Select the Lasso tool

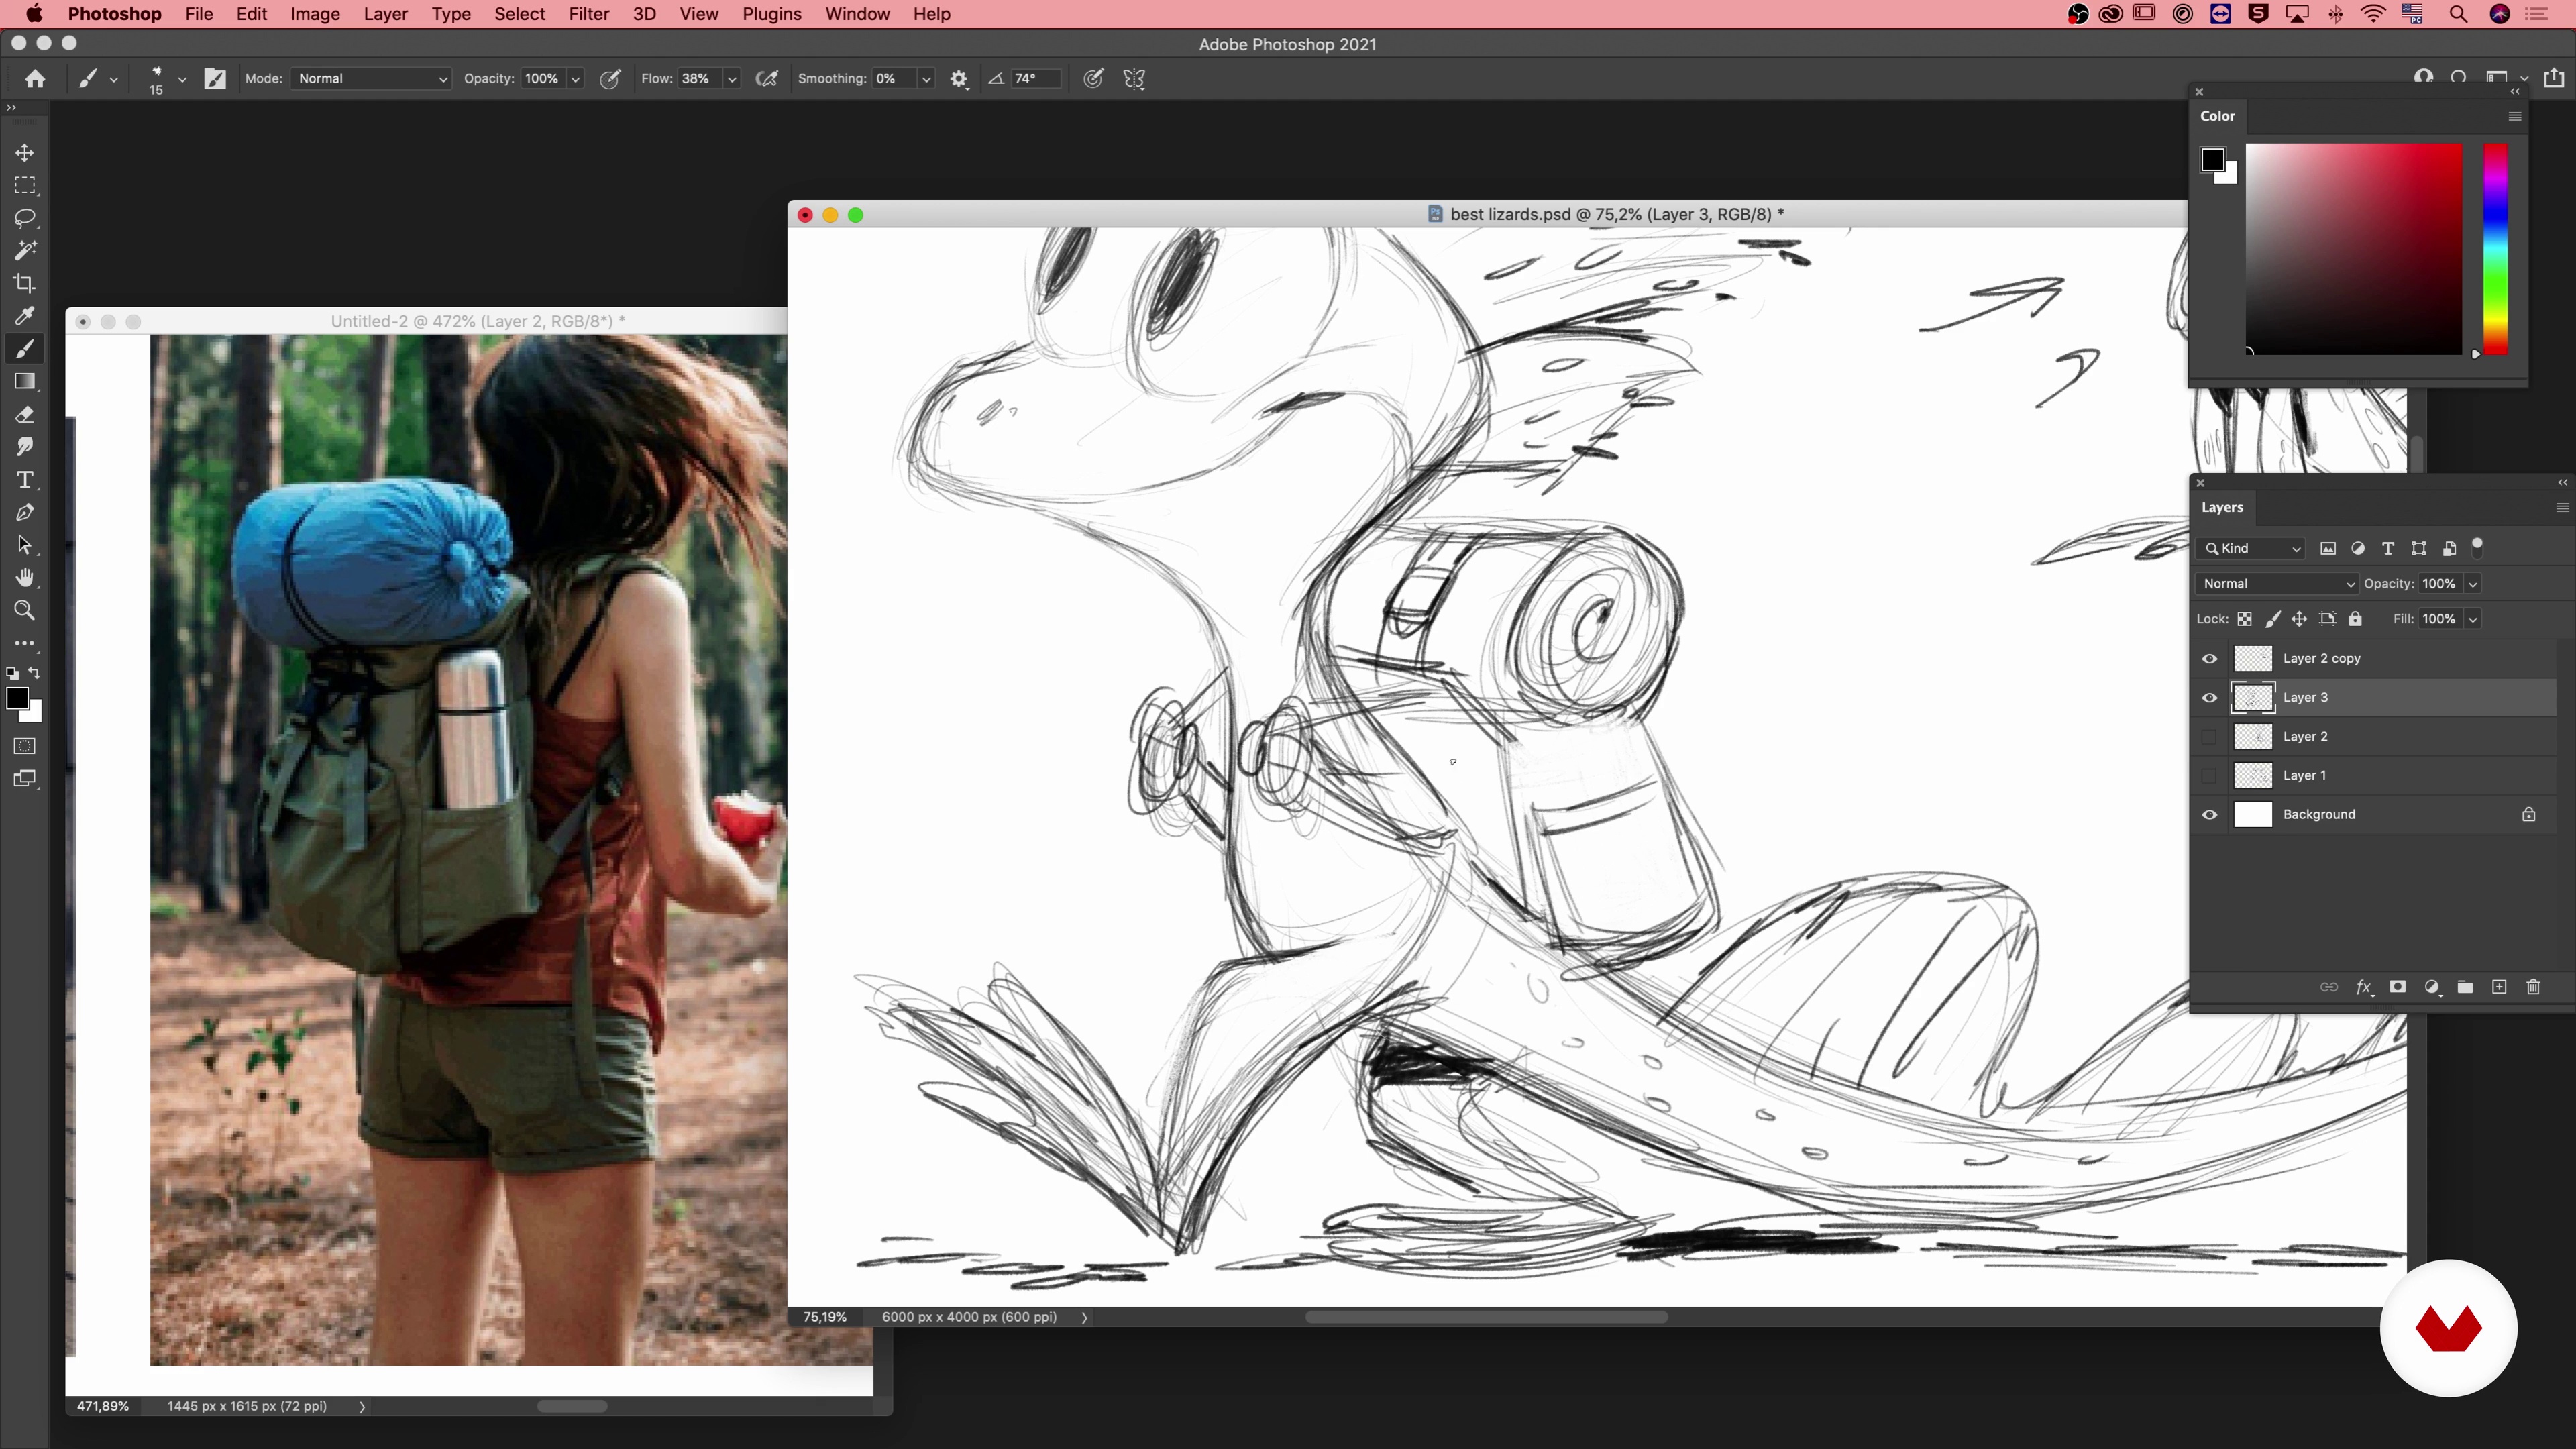(25, 218)
